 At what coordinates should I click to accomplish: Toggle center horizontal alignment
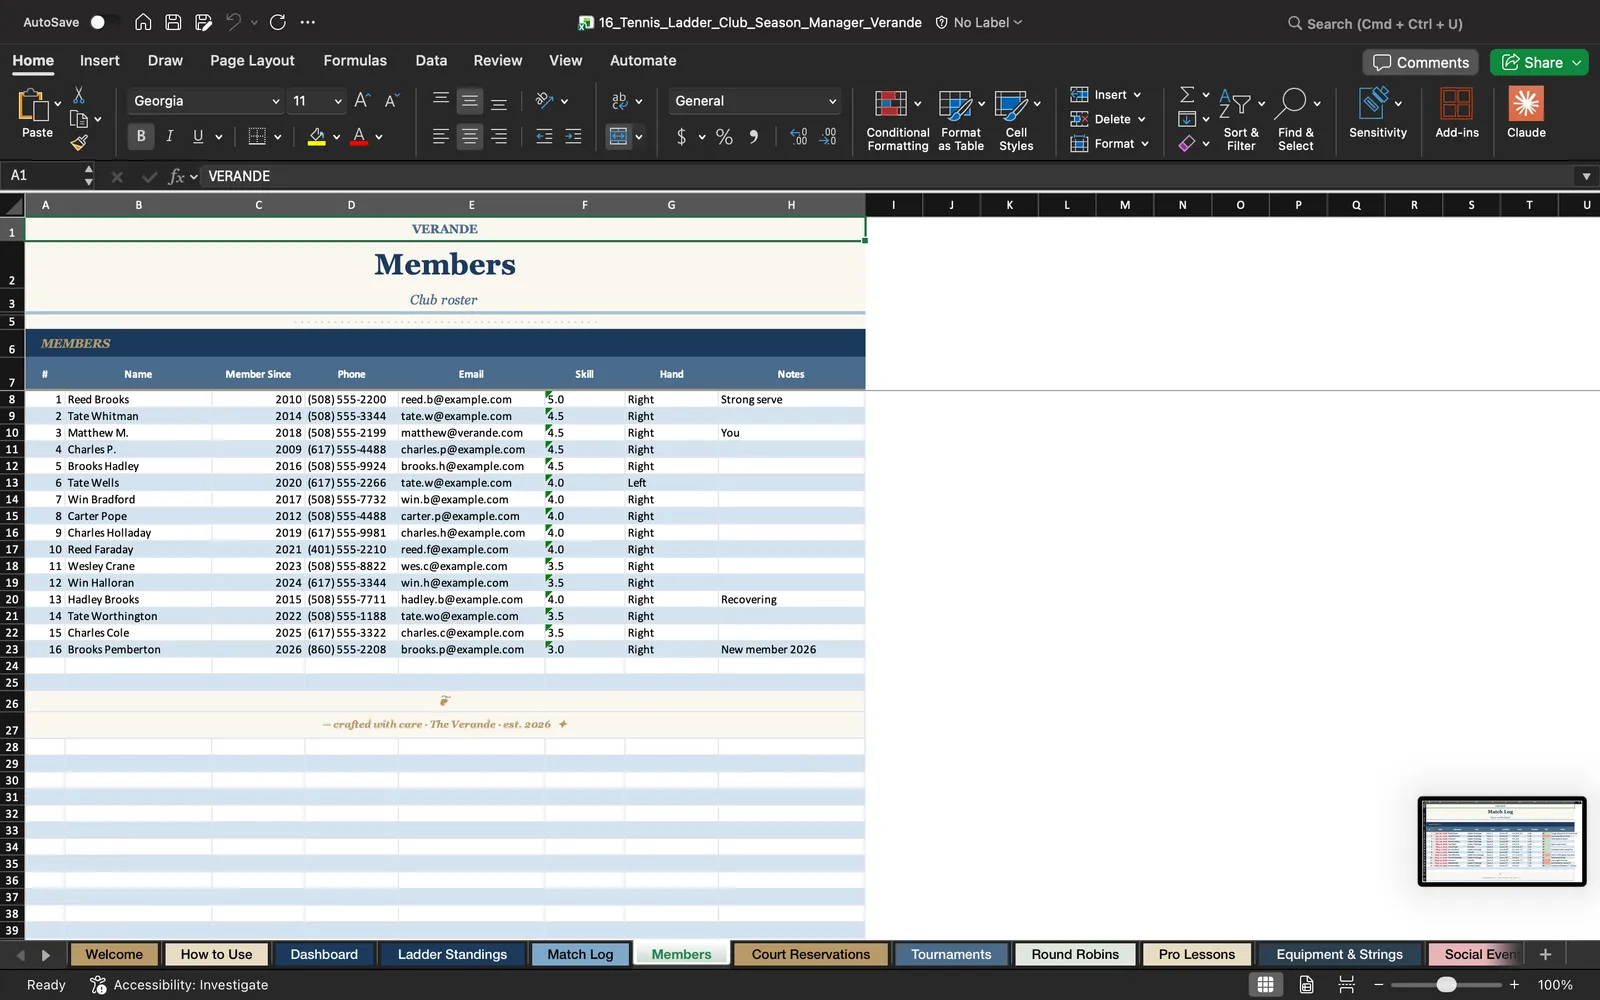[x=469, y=136]
